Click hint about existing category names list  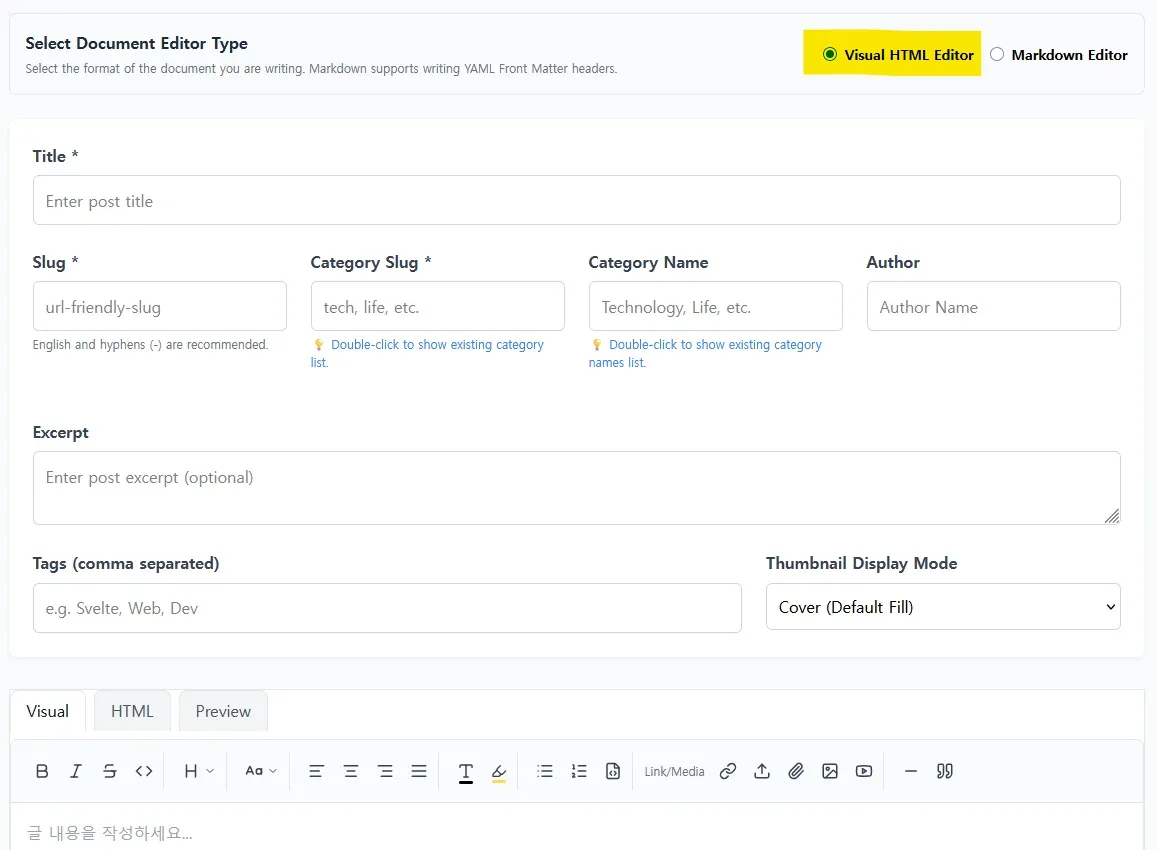point(705,353)
